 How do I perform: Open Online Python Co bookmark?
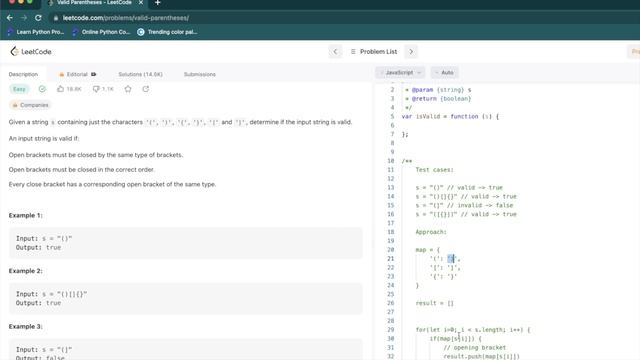click(x=101, y=32)
